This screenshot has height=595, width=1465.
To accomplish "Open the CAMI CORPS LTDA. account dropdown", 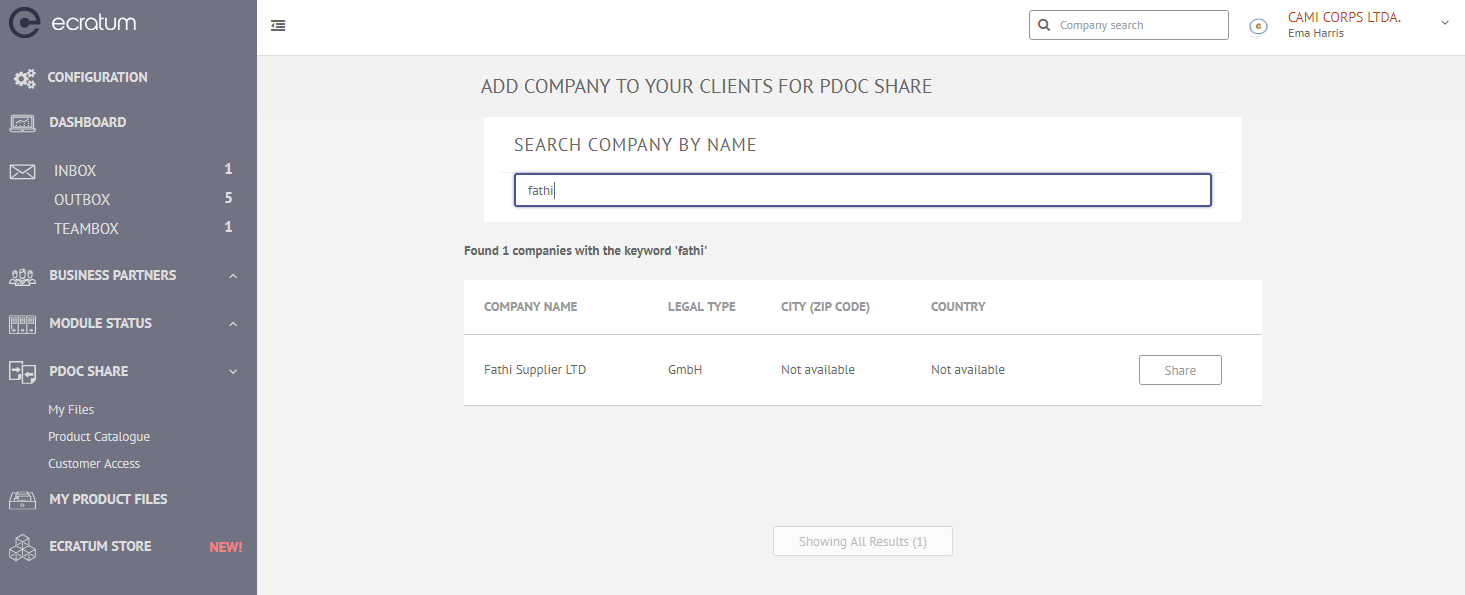I will [1445, 22].
